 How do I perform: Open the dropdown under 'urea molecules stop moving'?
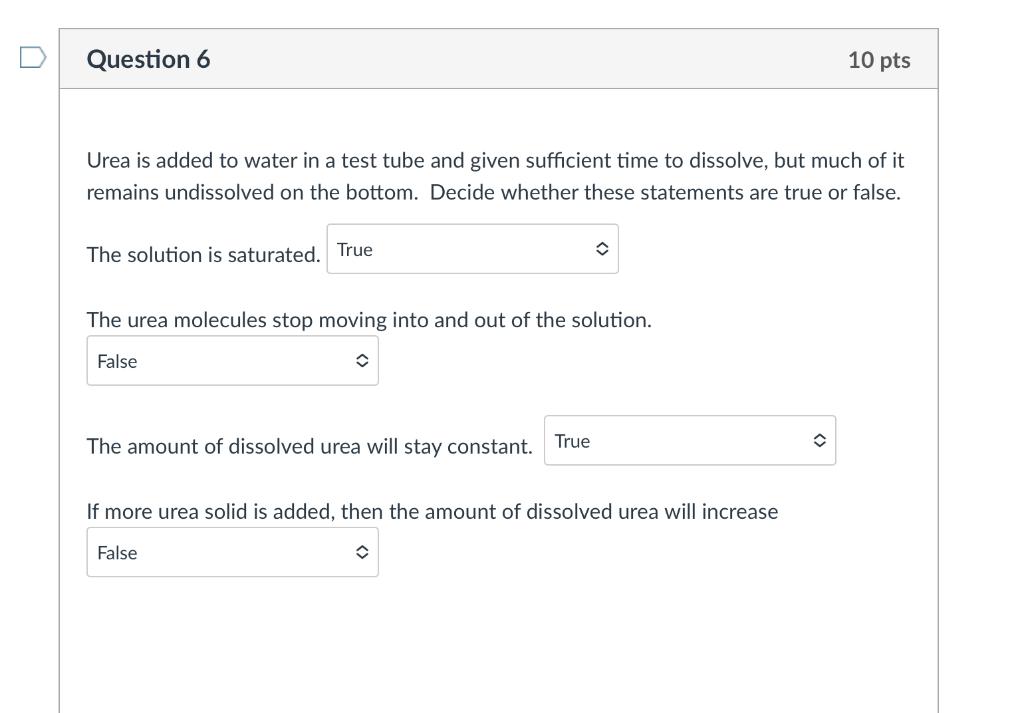232,360
